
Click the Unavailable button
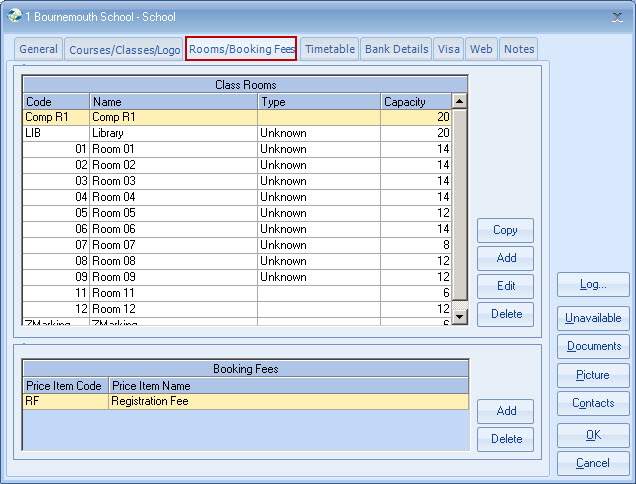click(592, 318)
